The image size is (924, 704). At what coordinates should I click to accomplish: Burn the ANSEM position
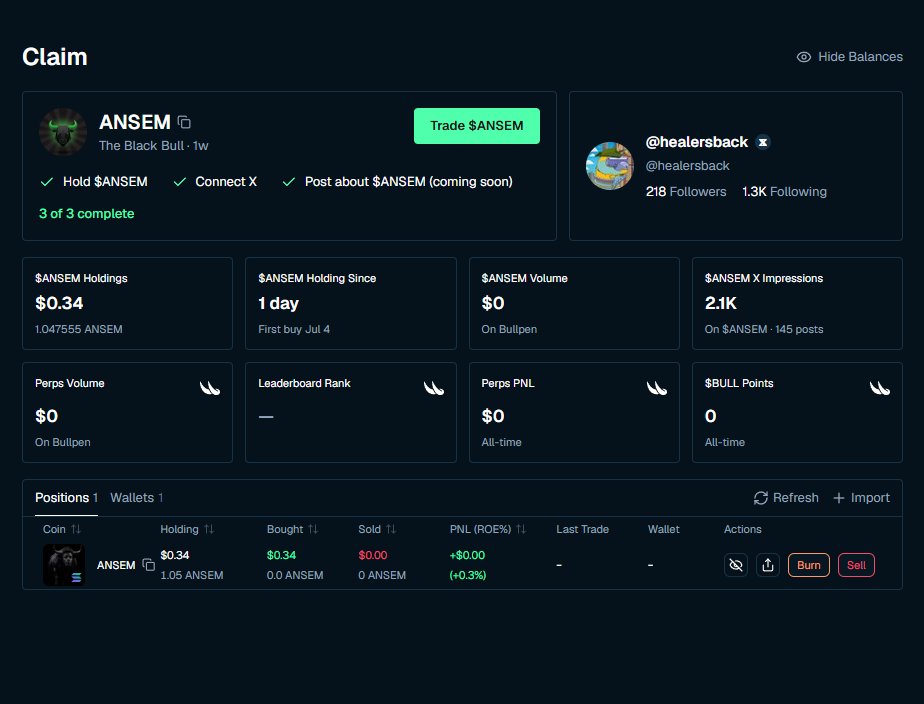(808, 565)
